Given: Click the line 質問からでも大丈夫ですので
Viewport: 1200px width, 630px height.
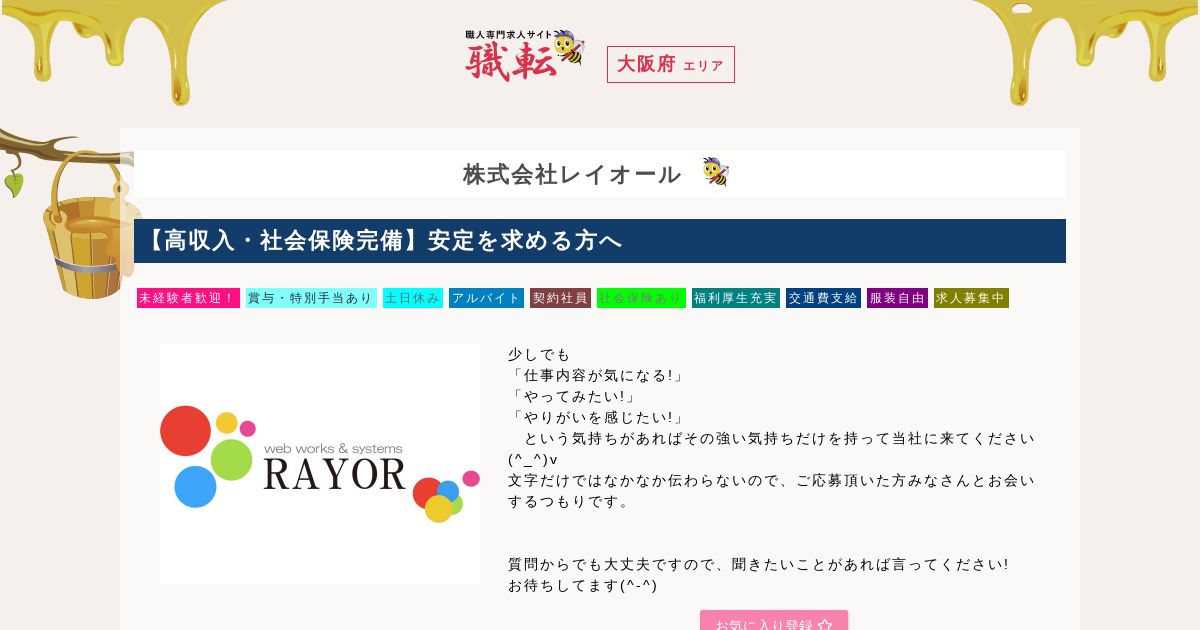Looking at the screenshot, I should (758, 565).
